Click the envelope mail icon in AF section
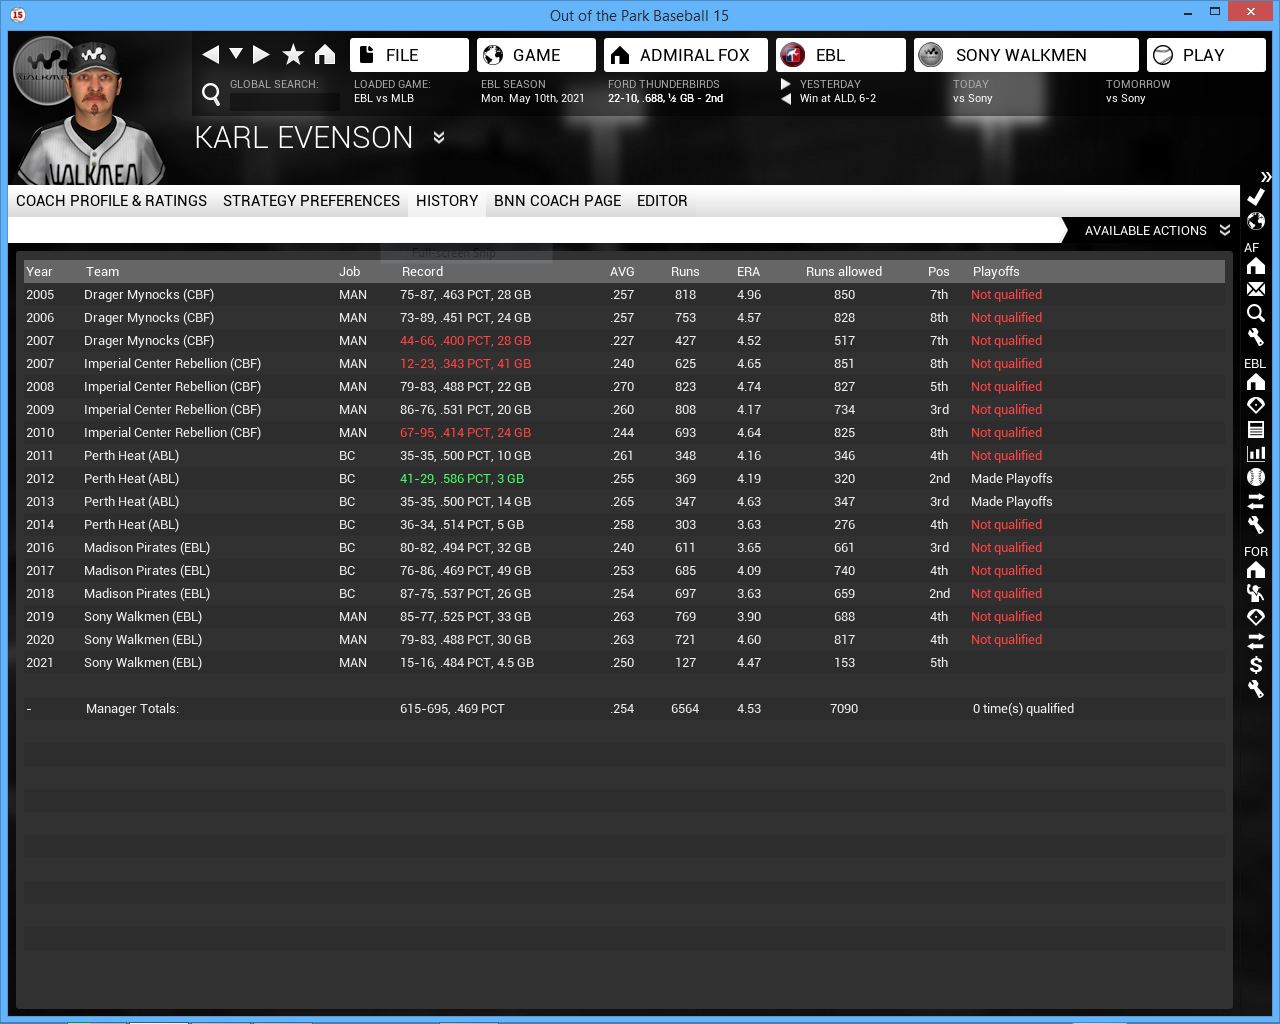The image size is (1280, 1024). coord(1256,289)
